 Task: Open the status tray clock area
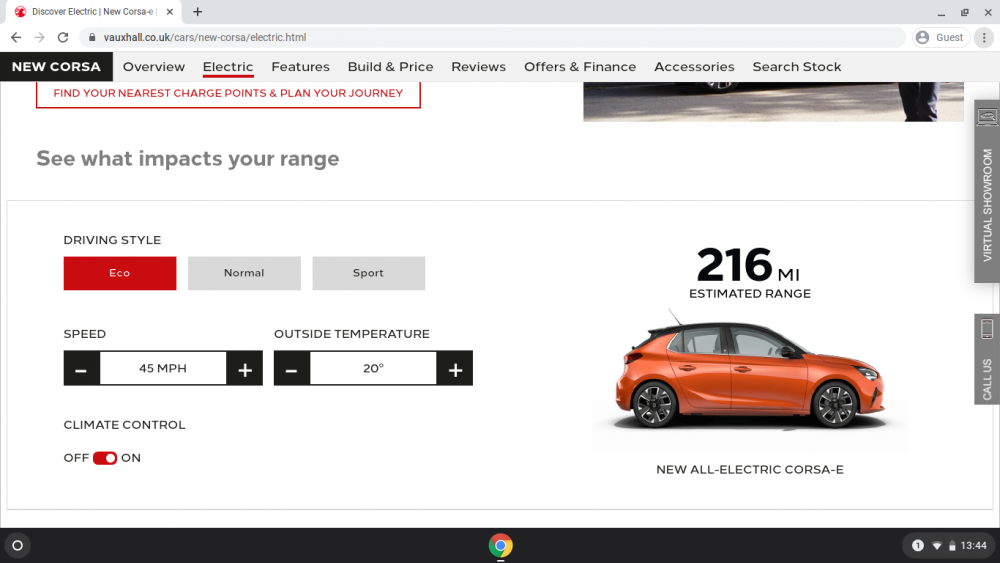(947, 546)
